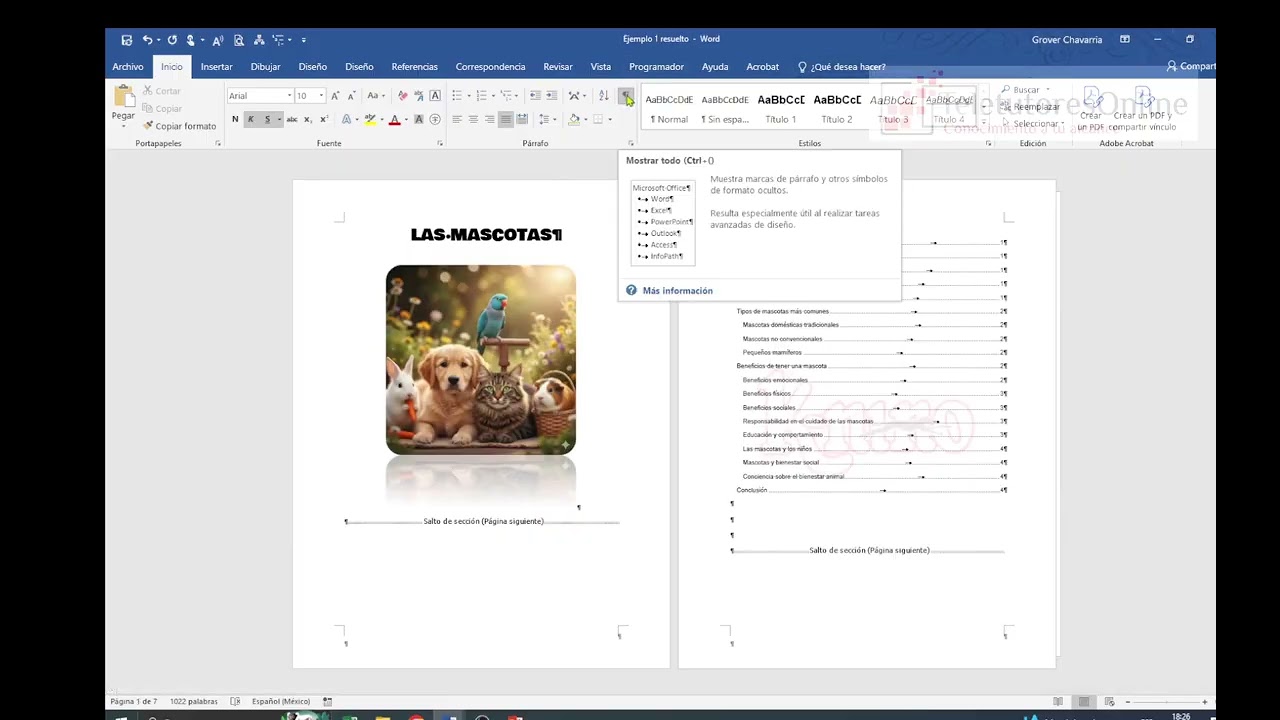The height and width of the screenshot is (720, 1280).
Task: Increase paragraph indent
Action: click(x=551, y=96)
